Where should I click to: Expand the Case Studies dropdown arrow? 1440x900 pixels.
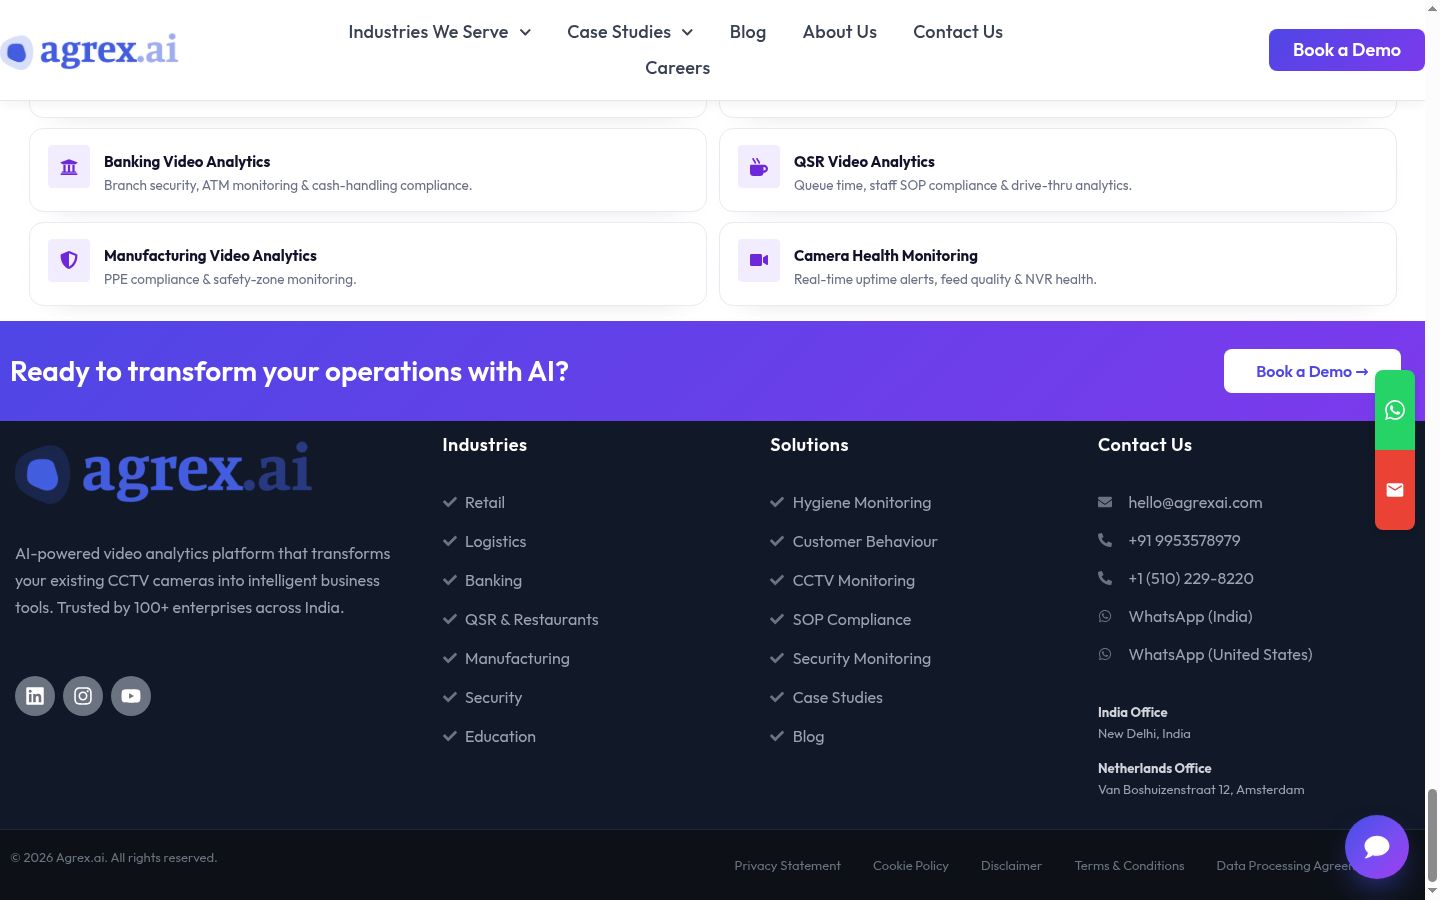pos(687,33)
